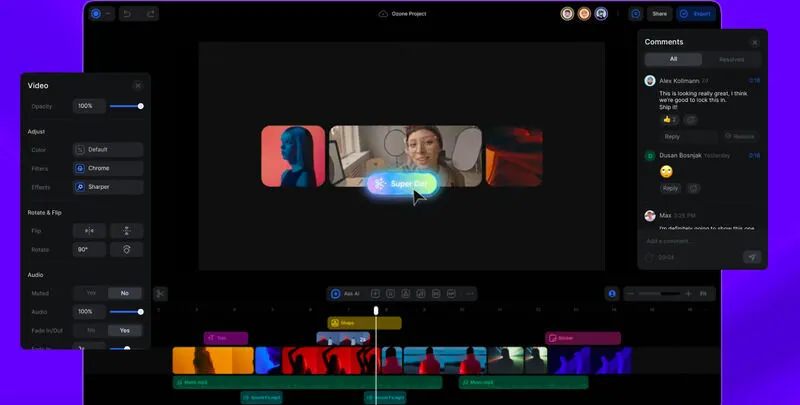Set Fade In/Out to Yes
The image size is (800, 405).
[x=124, y=331]
